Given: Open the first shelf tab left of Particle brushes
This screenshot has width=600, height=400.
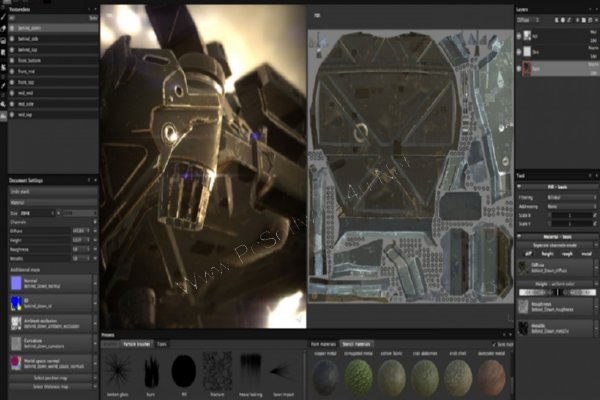Looking at the screenshot, I should (111, 344).
